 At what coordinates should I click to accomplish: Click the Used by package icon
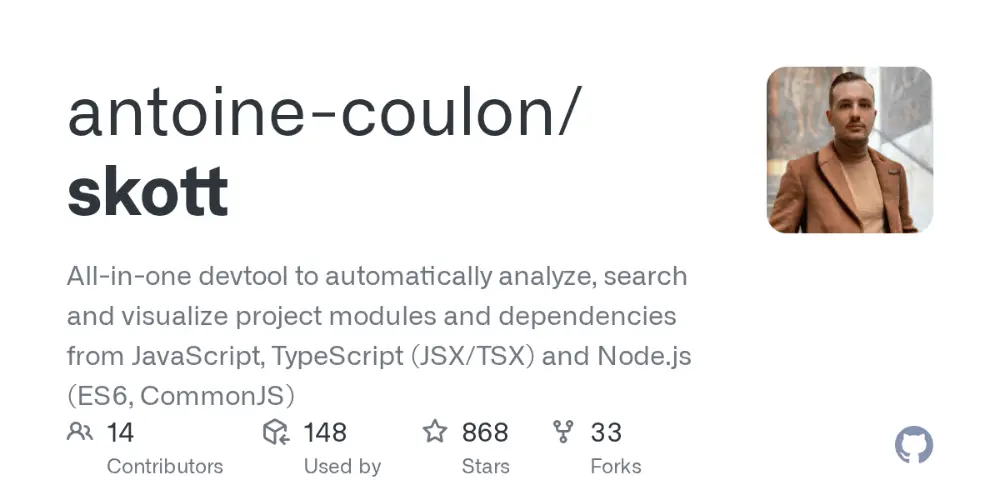click(276, 432)
